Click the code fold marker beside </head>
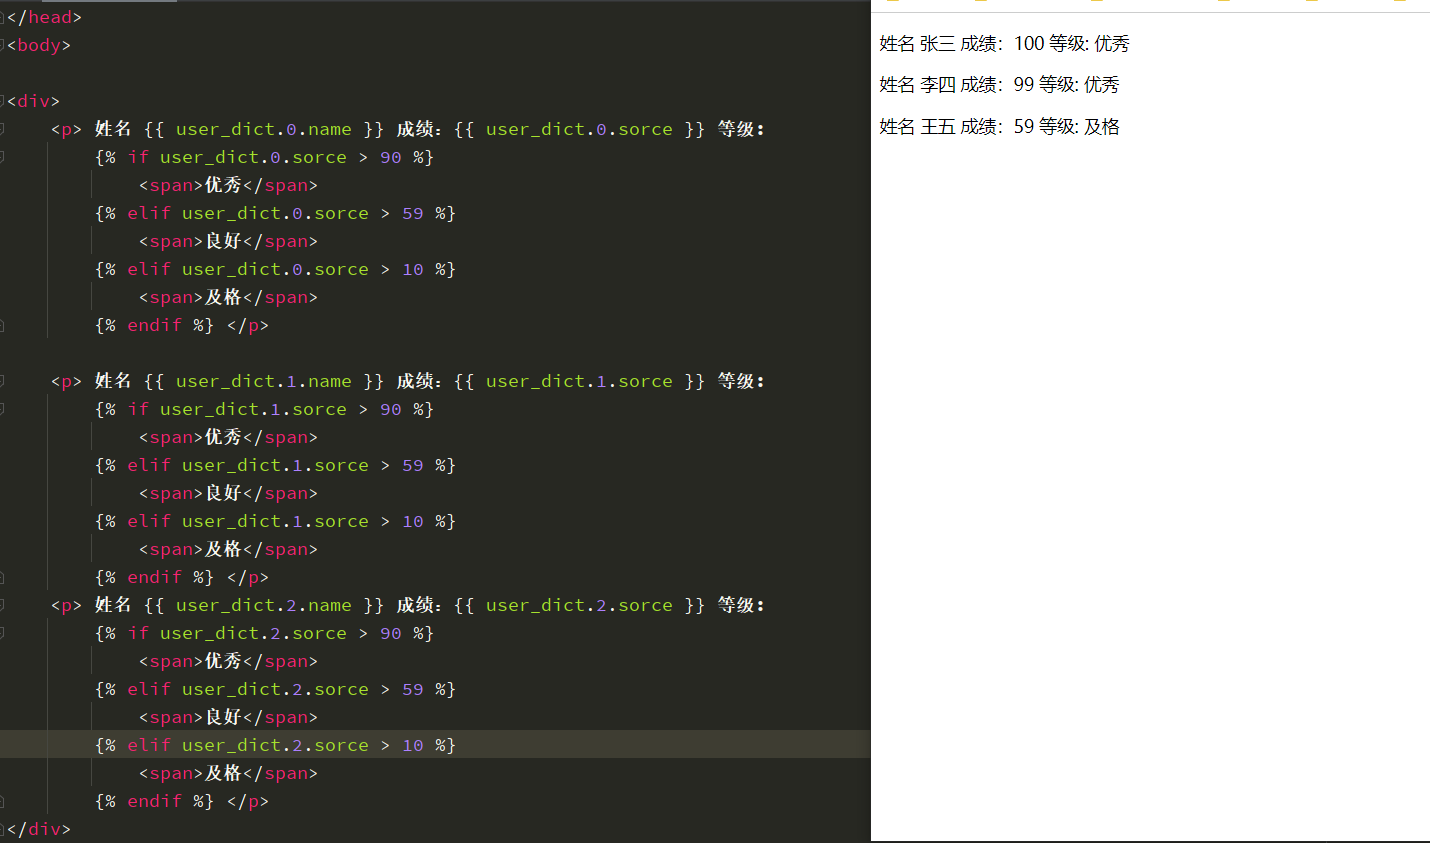Image resolution: width=1430 pixels, height=843 pixels. pos(4,16)
